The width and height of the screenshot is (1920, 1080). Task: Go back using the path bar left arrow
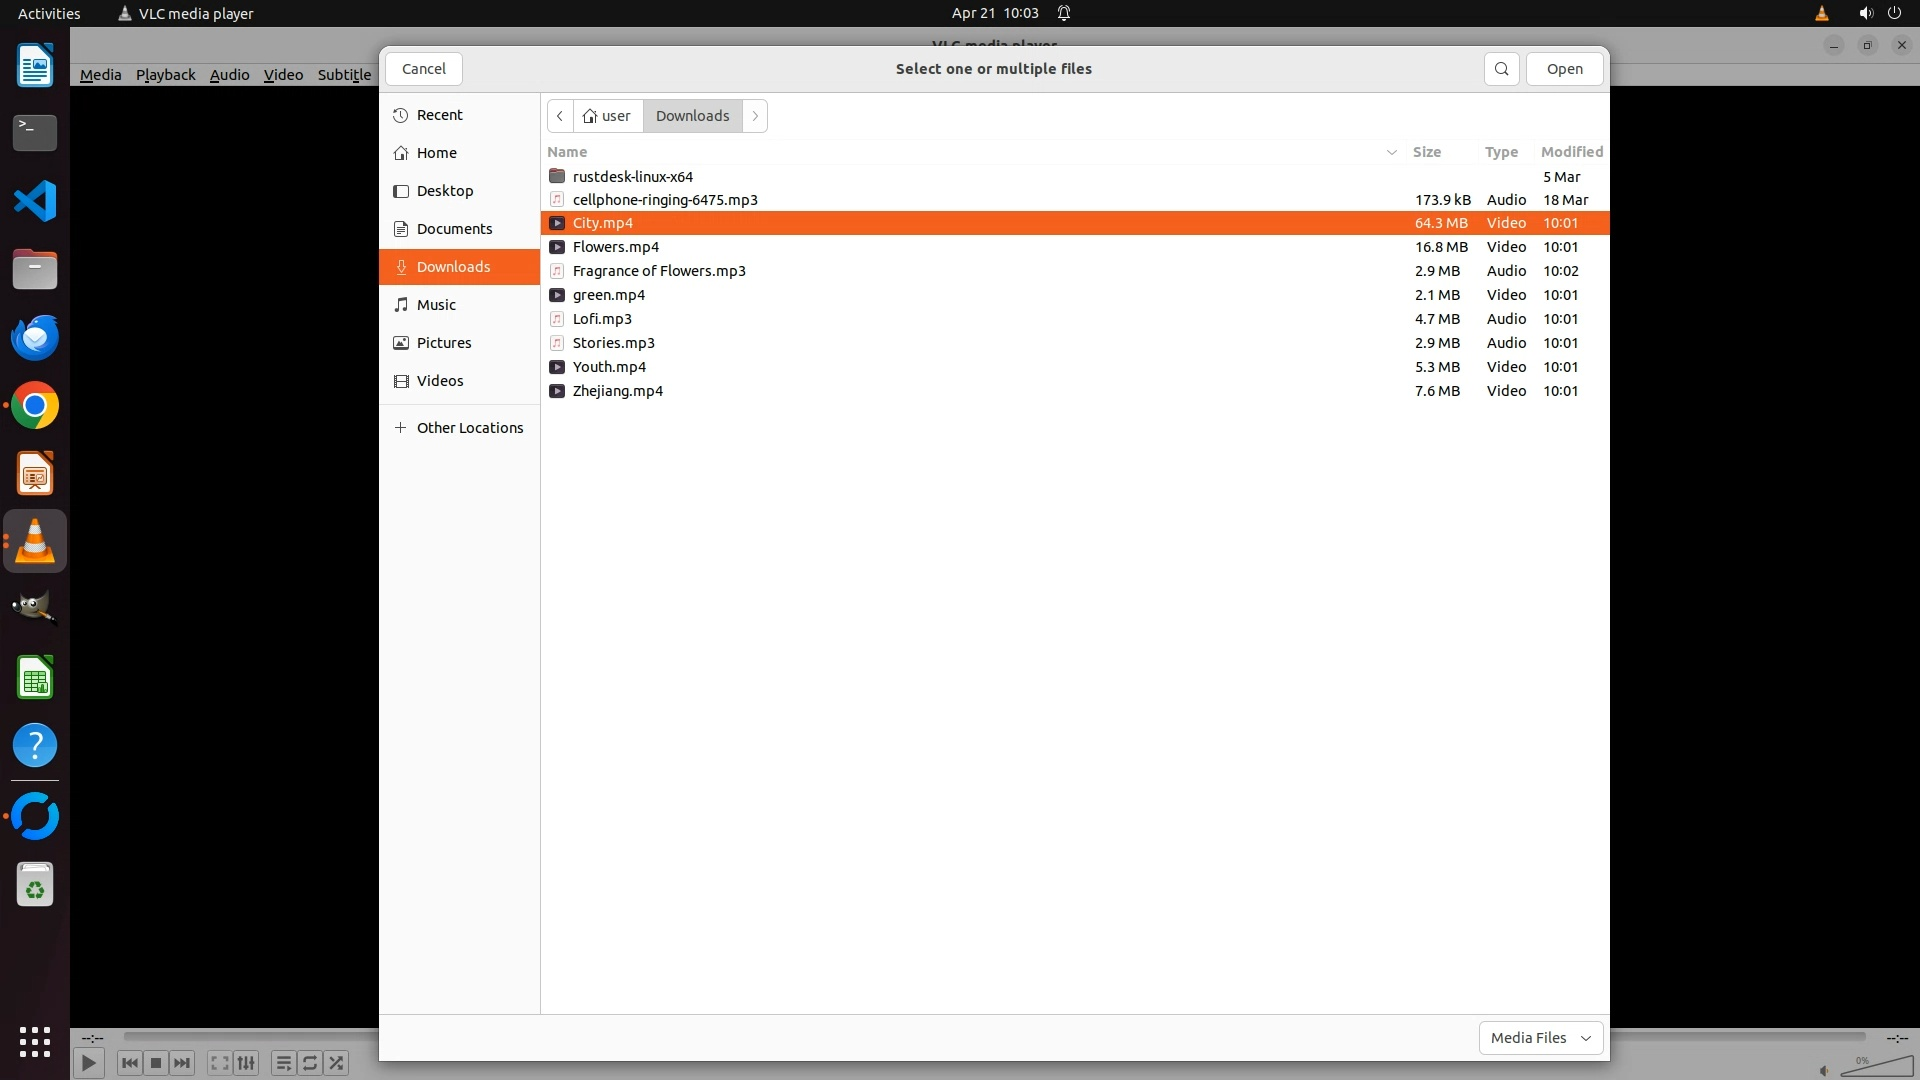560,116
